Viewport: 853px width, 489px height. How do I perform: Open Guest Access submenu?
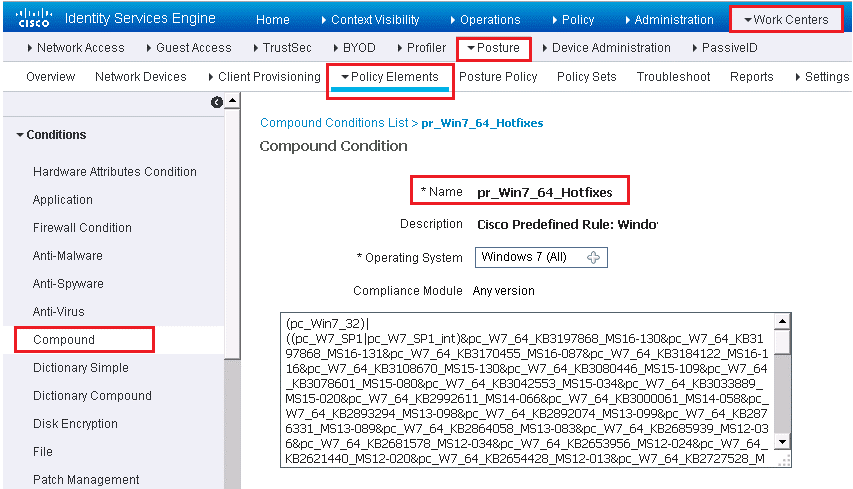tap(189, 48)
